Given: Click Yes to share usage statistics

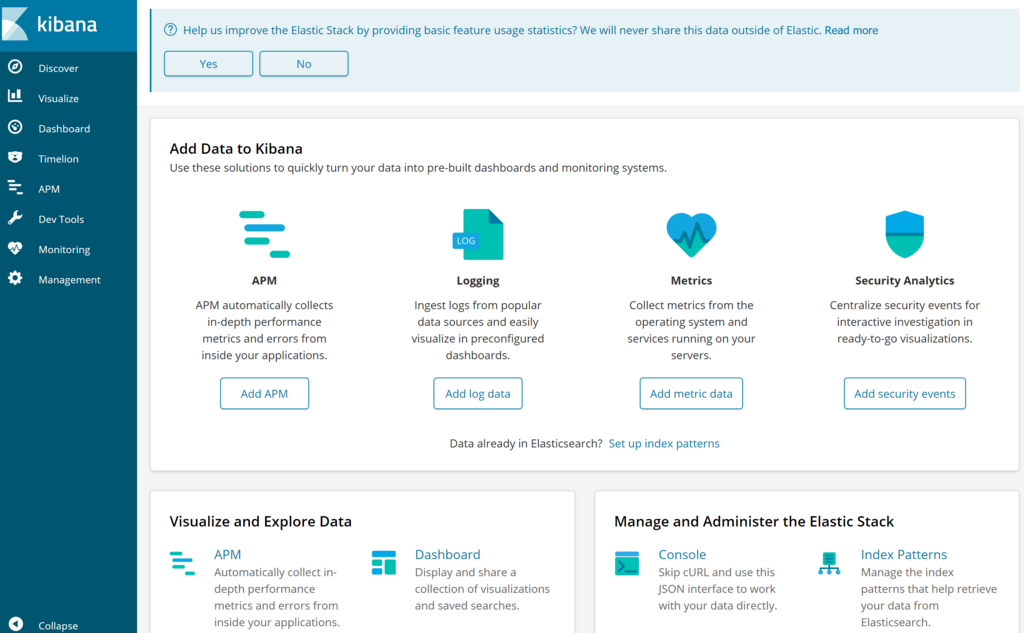Looking at the screenshot, I should tap(208, 63).
